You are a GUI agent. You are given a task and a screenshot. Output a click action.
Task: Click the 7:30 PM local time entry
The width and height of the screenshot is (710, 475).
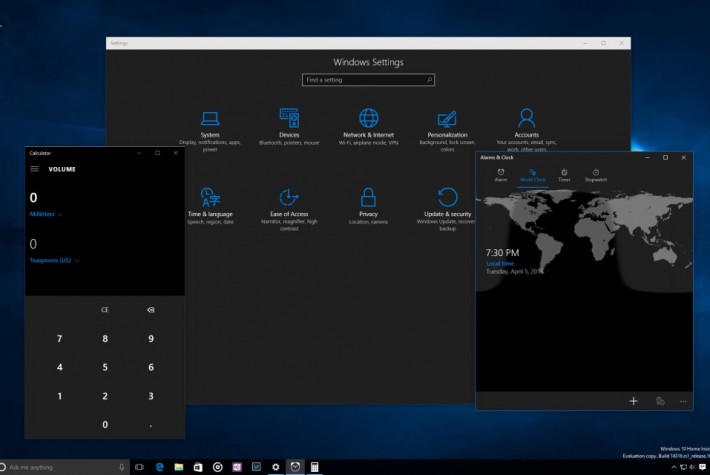point(514,261)
